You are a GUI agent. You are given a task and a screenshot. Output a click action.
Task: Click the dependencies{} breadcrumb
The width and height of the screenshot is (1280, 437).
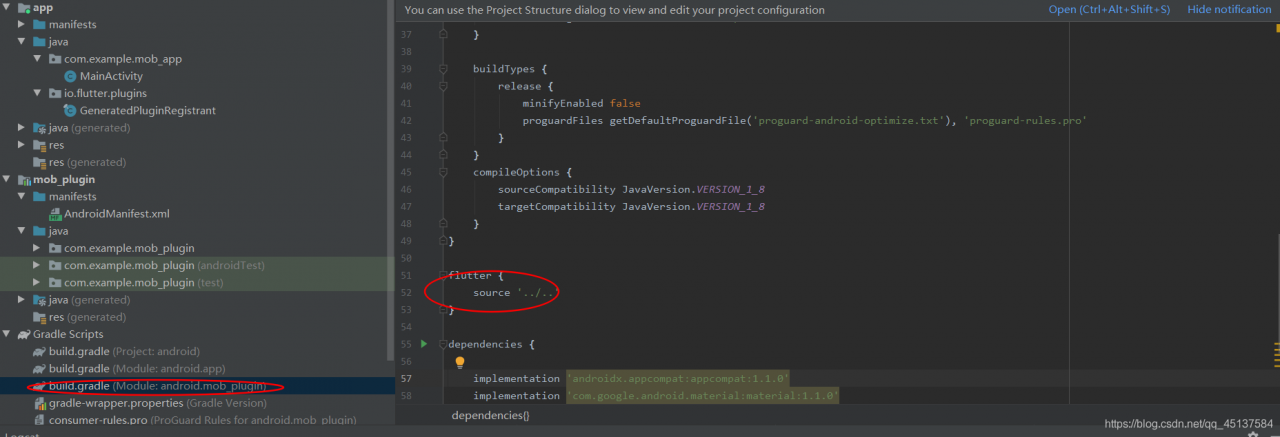click(x=490, y=414)
